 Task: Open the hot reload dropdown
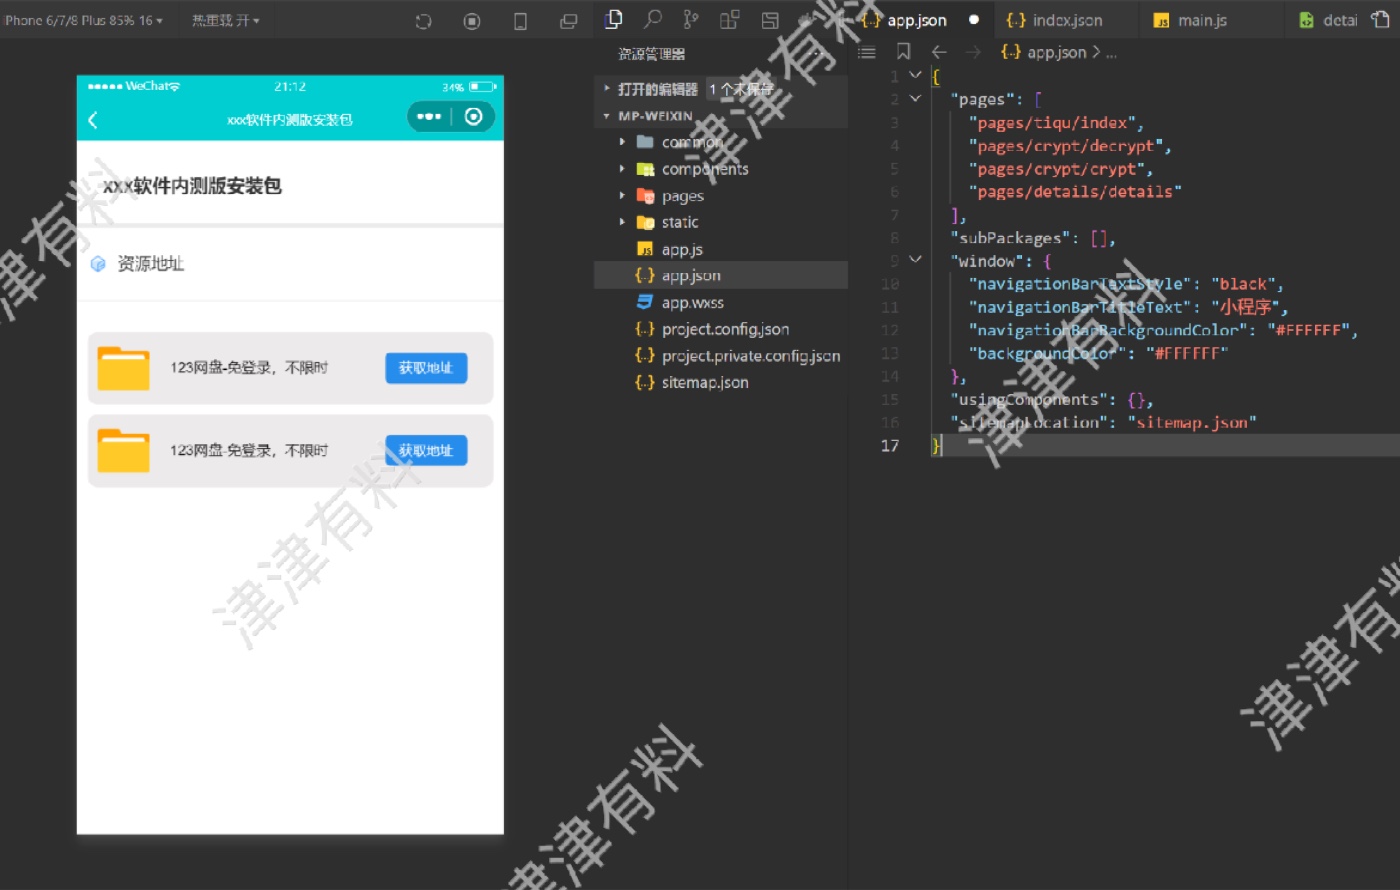pos(225,20)
